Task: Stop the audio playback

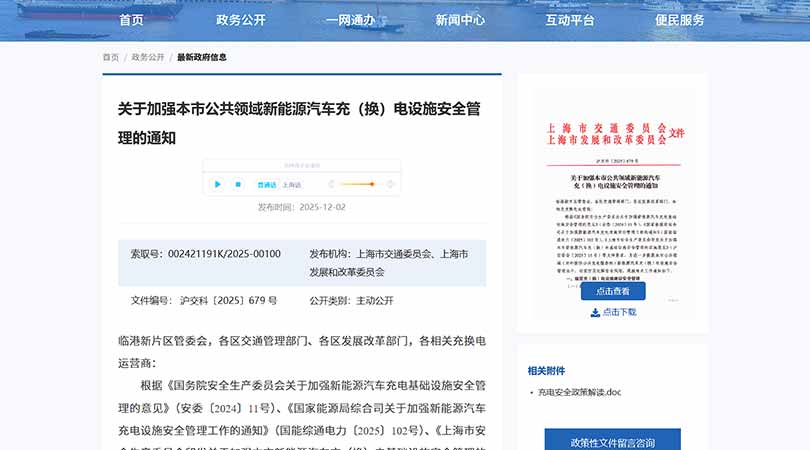Action: [238, 184]
